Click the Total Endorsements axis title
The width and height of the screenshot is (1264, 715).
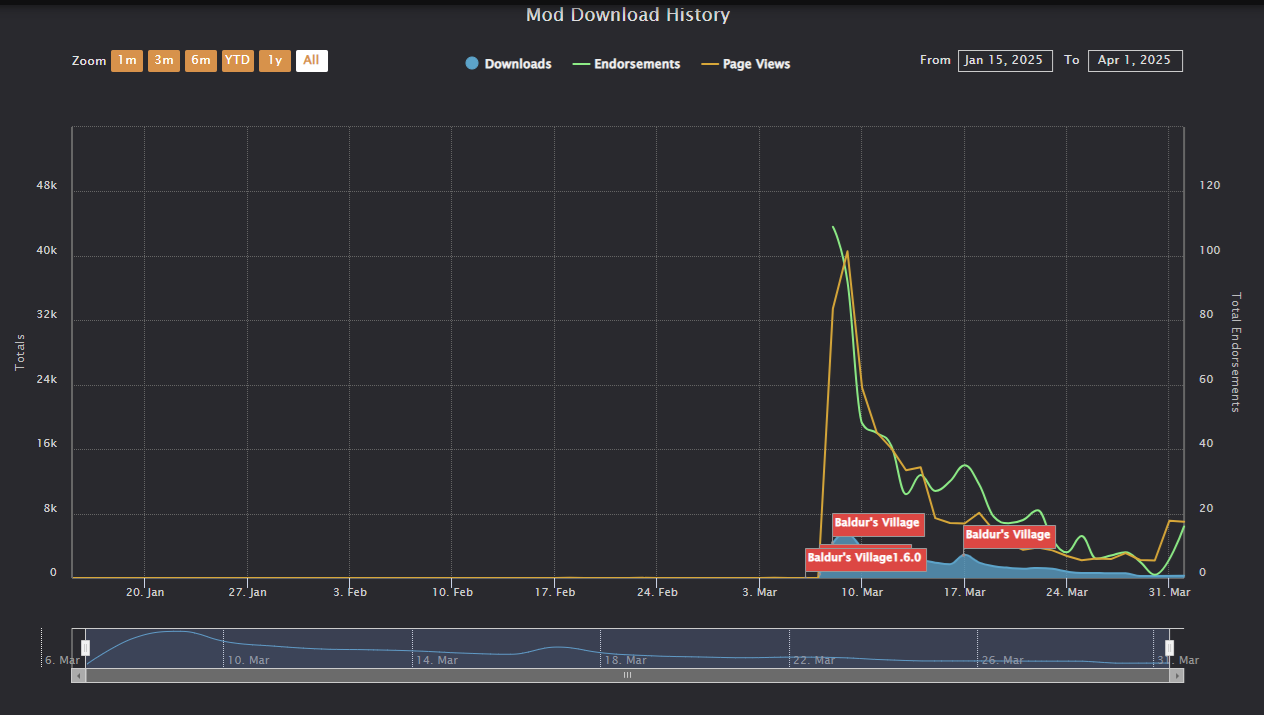pyautogui.click(x=1236, y=352)
